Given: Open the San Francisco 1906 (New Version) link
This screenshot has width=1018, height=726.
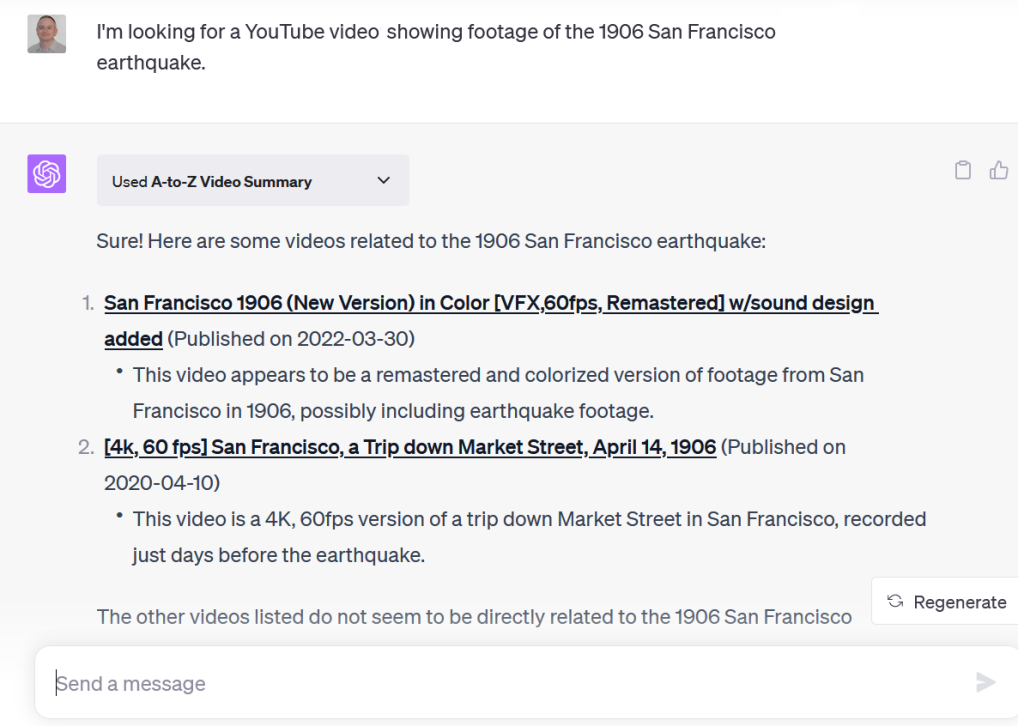Looking at the screenshot, I should click(489, 303).
